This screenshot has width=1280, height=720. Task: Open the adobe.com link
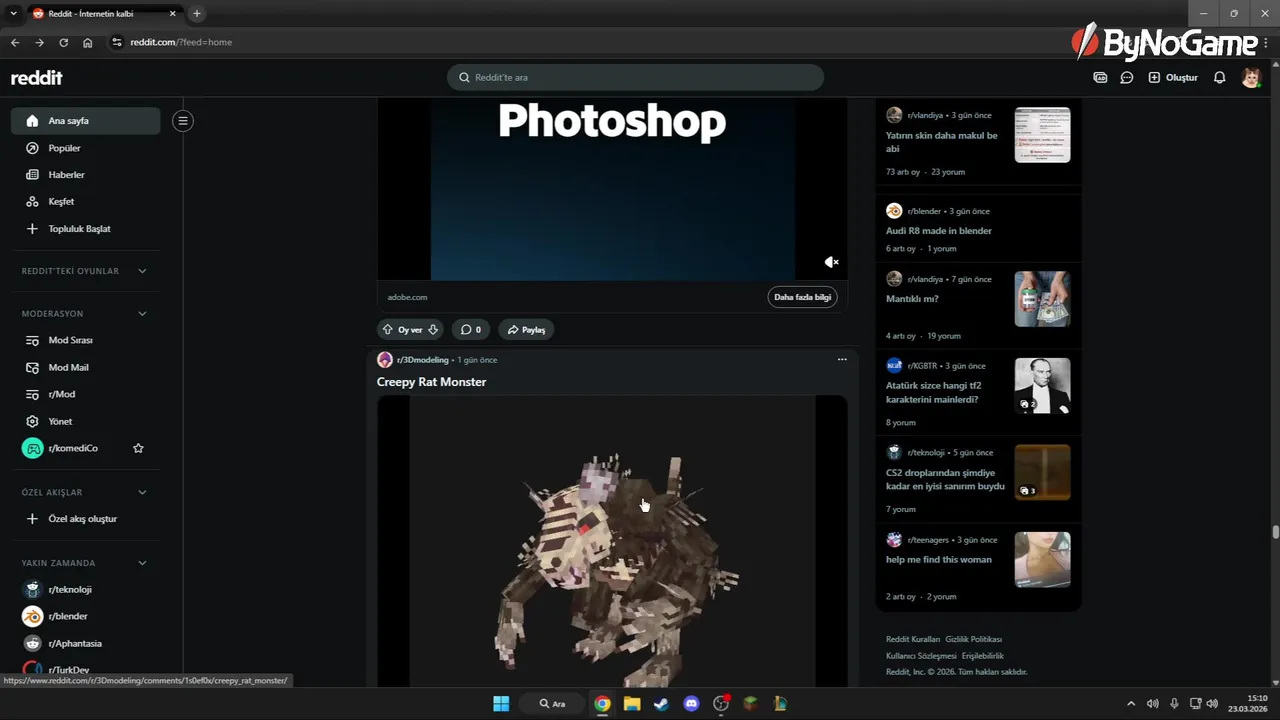(x=407, y=297)
